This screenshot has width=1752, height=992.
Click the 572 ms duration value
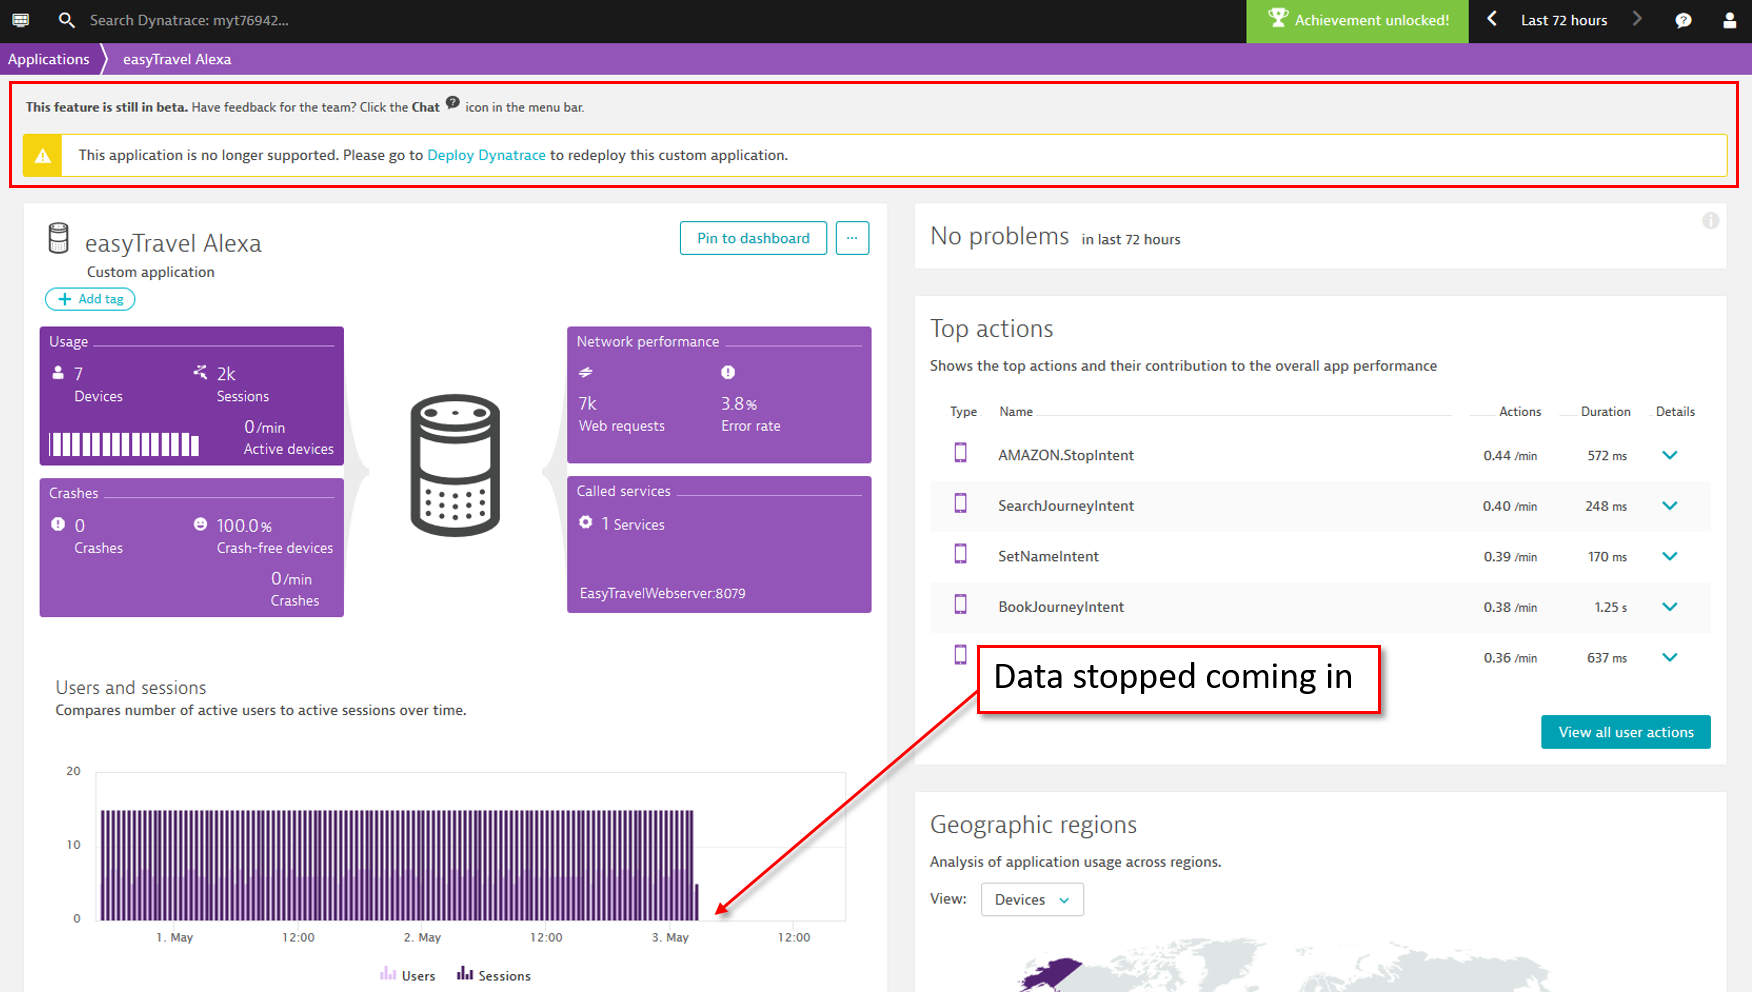pos(1606,456)
